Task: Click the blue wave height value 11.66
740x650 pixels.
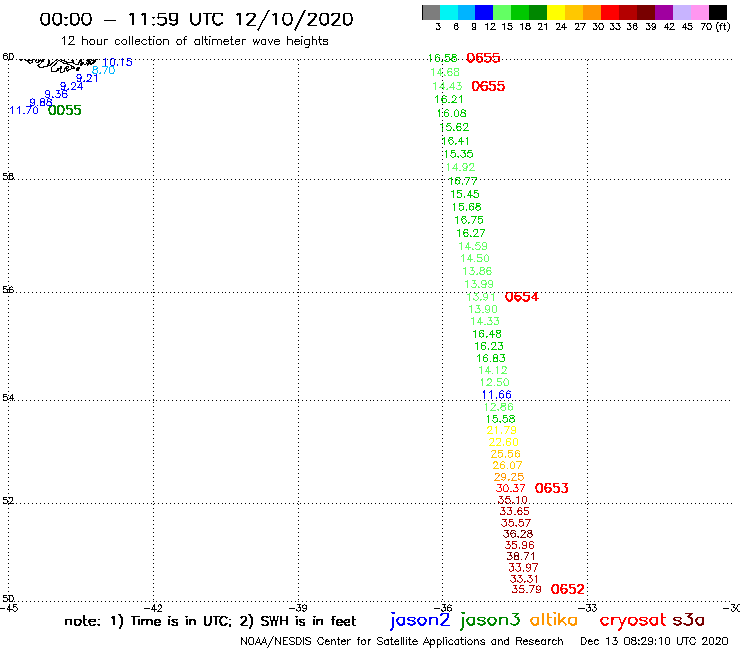Action: [496, 395]
